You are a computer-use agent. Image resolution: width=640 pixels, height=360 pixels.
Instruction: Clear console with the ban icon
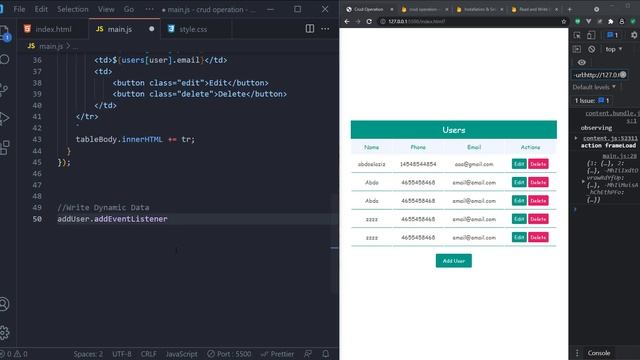(592, 49)
